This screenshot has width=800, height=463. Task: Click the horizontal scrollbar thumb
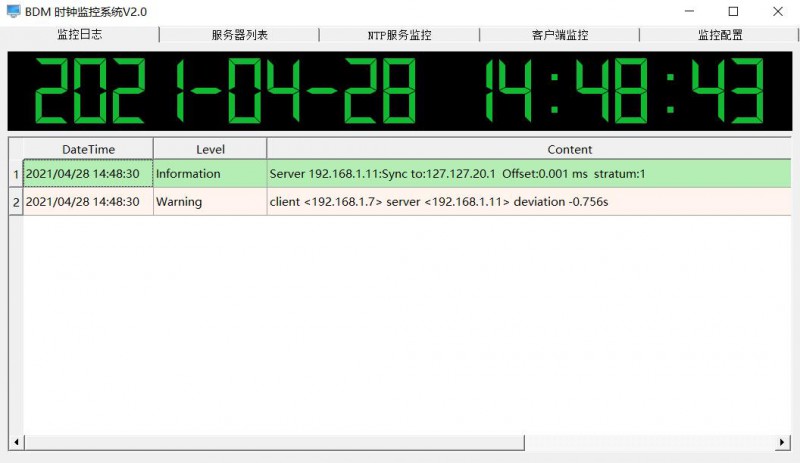274,442
